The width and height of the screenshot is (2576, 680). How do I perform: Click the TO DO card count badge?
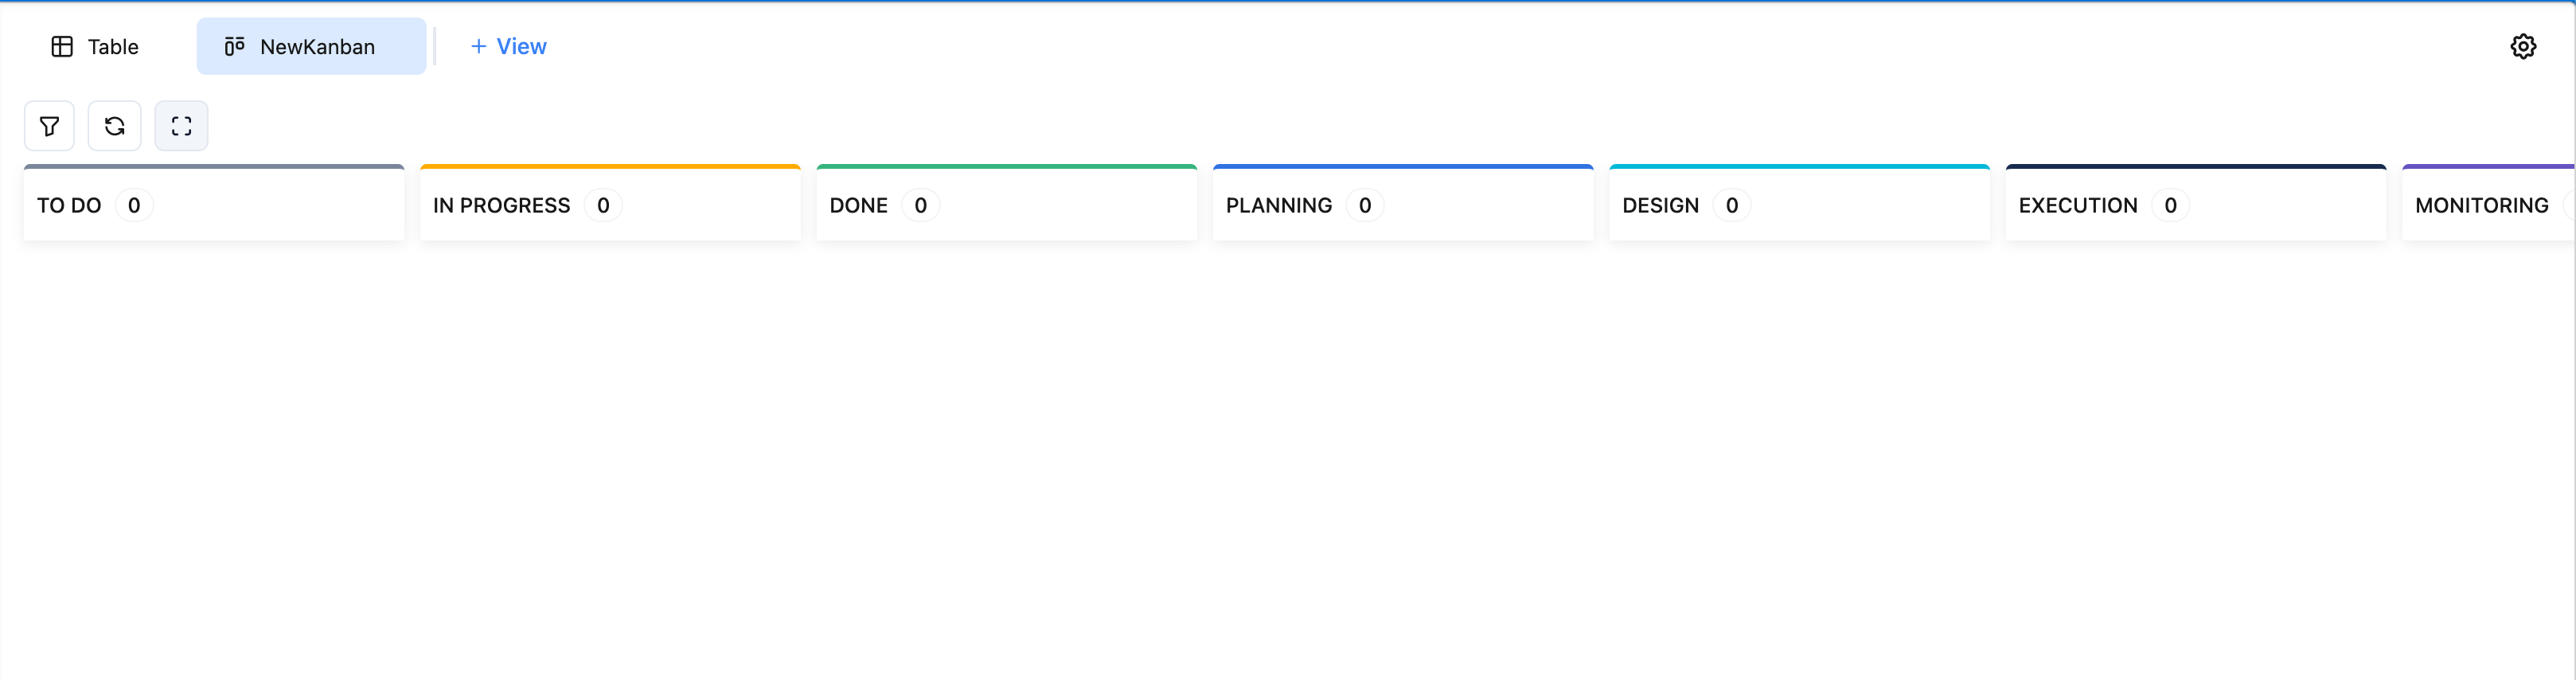pos(134,205)
